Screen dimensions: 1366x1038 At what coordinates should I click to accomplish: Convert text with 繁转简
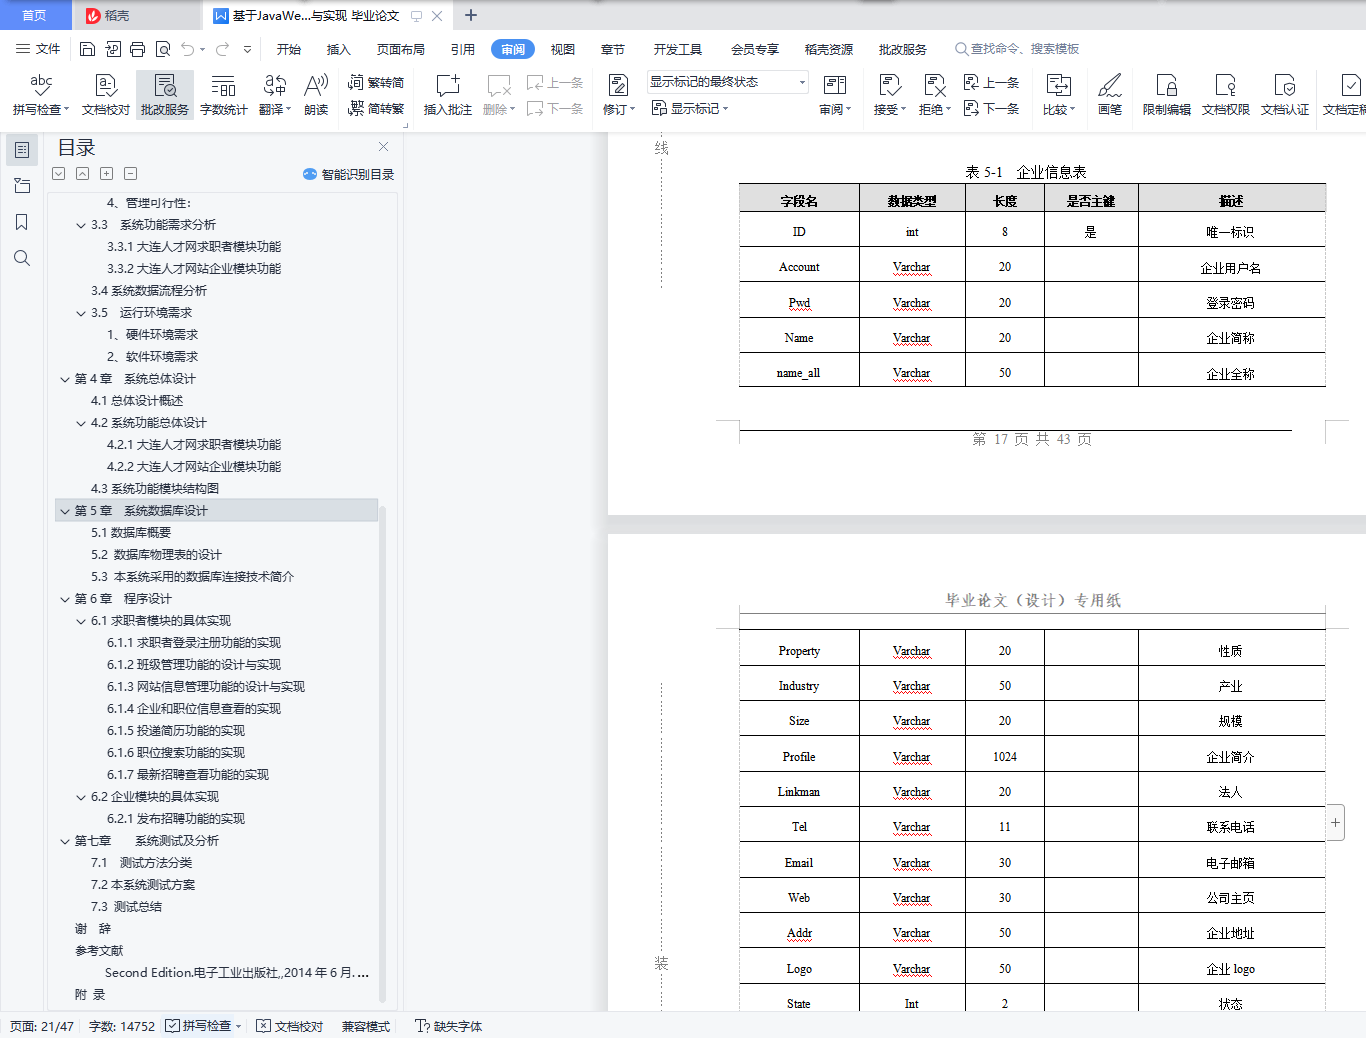(x=376, y=83)
